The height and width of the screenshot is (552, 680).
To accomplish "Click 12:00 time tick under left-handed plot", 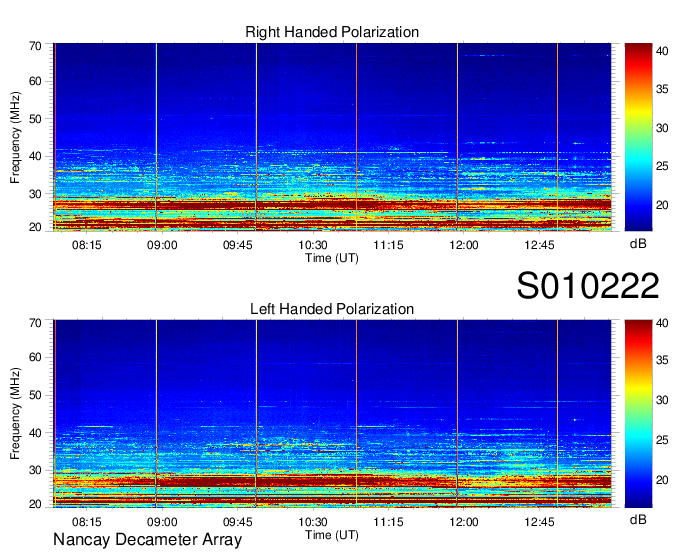I will tap(464, 522).
